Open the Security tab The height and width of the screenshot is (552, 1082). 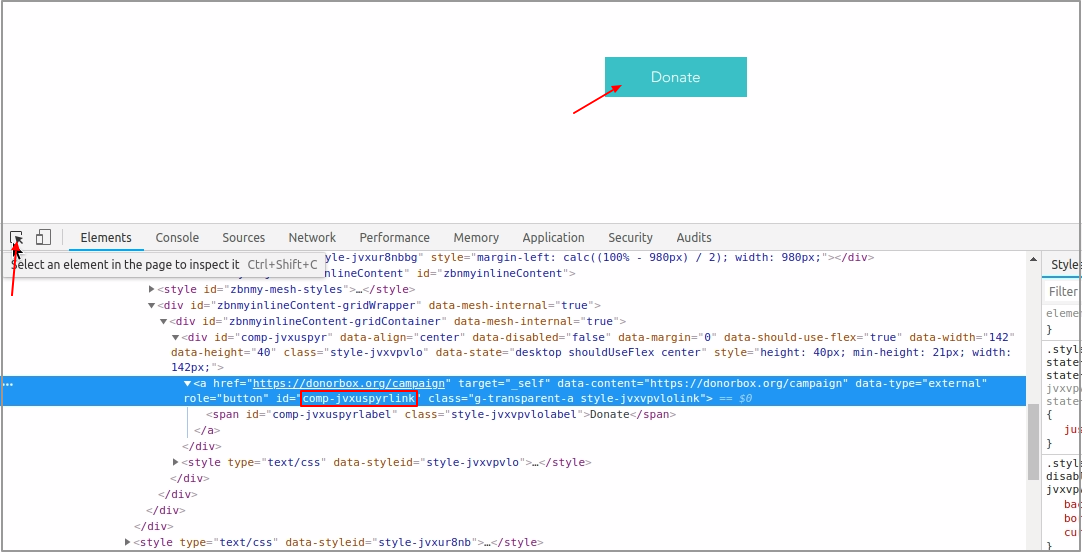pos(630,237)
